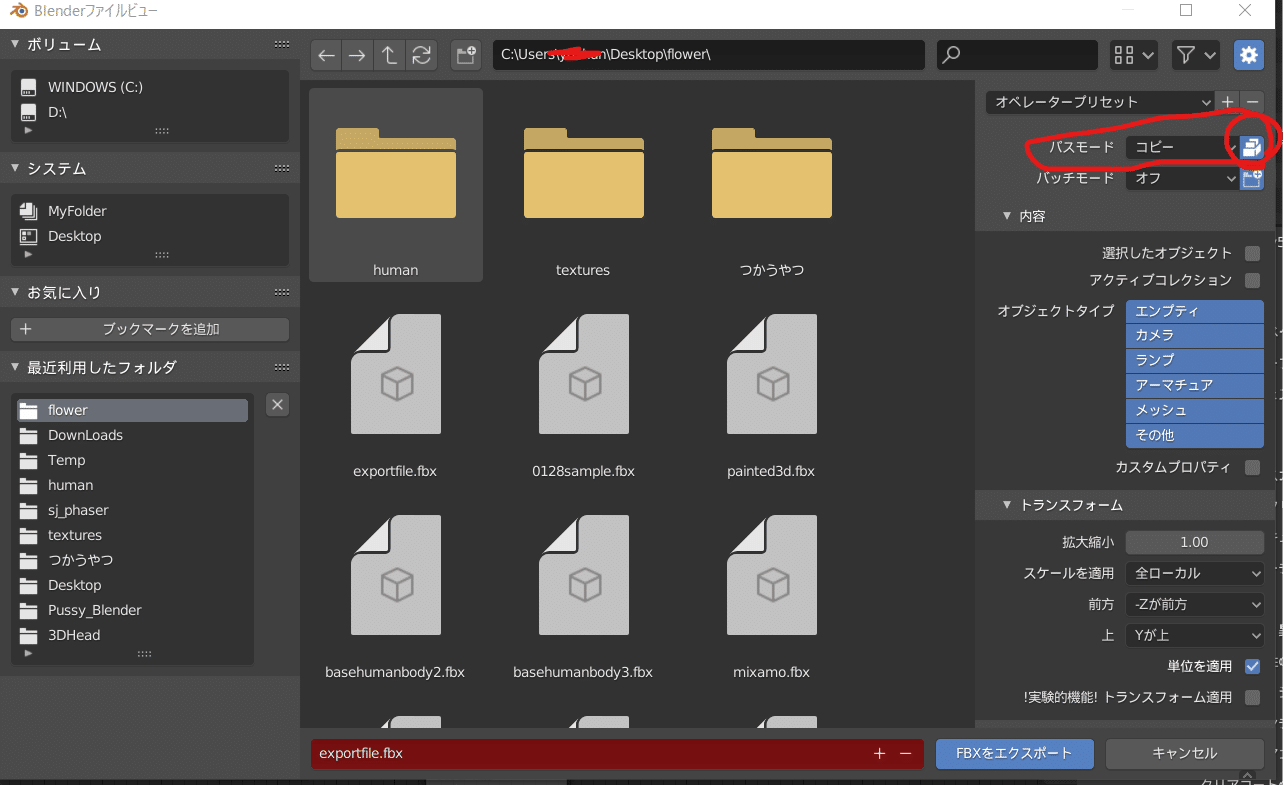Increment filename number with plus
1284x785 pixels.
pyautogui.click(x=880, y=753)
